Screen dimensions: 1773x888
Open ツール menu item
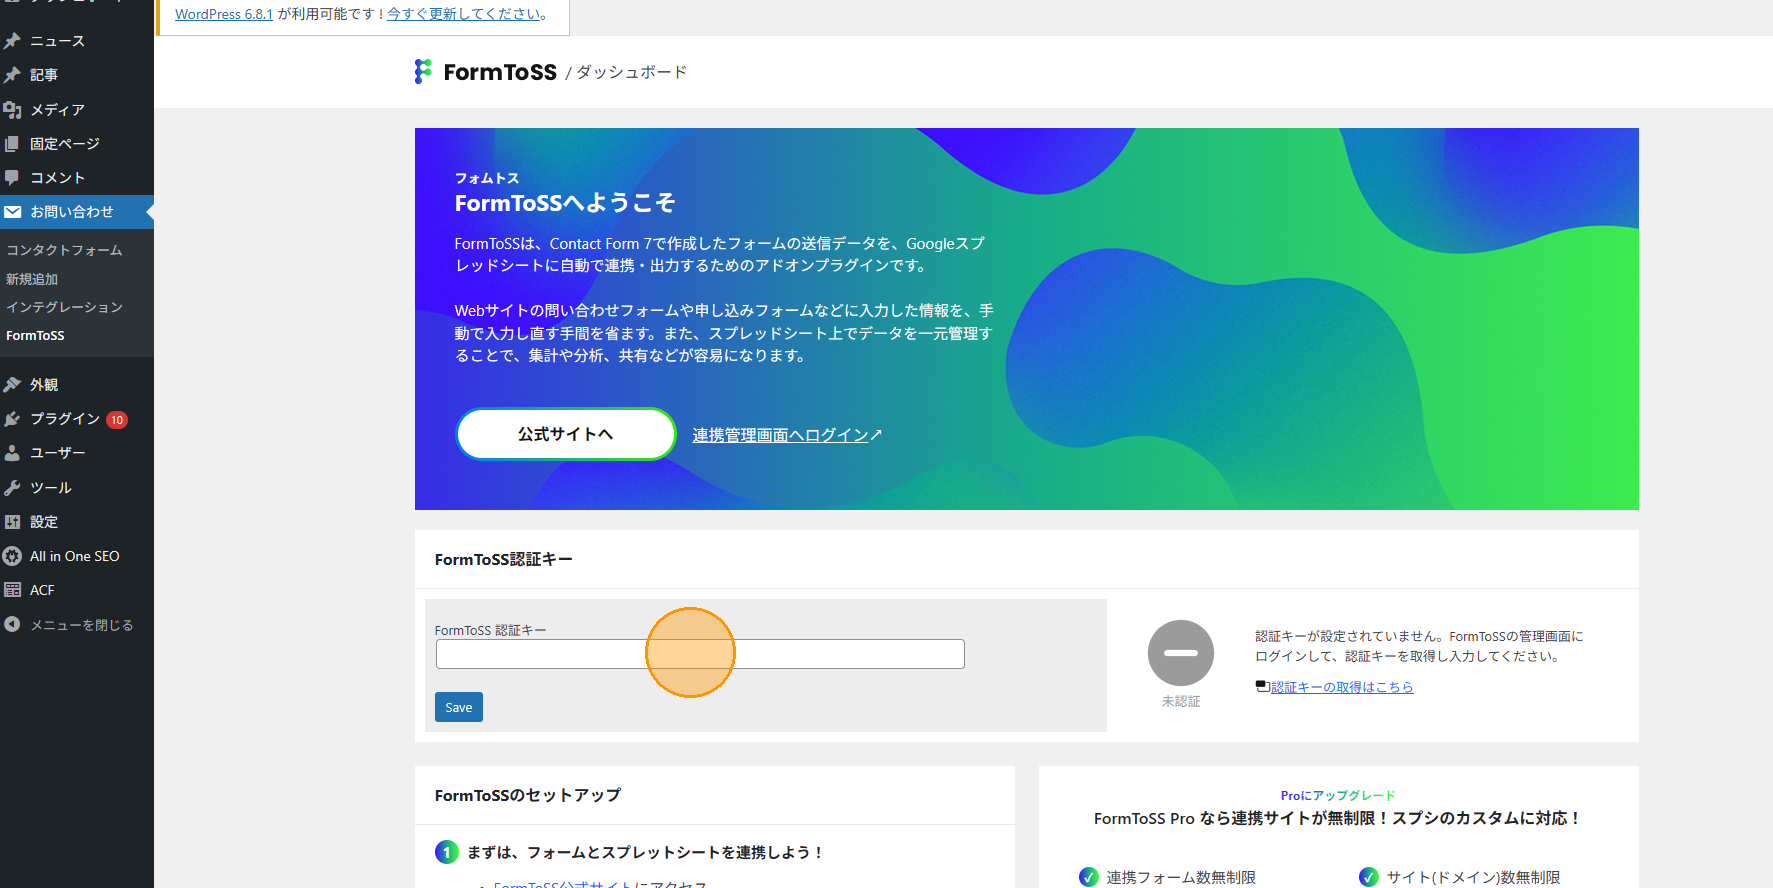click(77, 488)
